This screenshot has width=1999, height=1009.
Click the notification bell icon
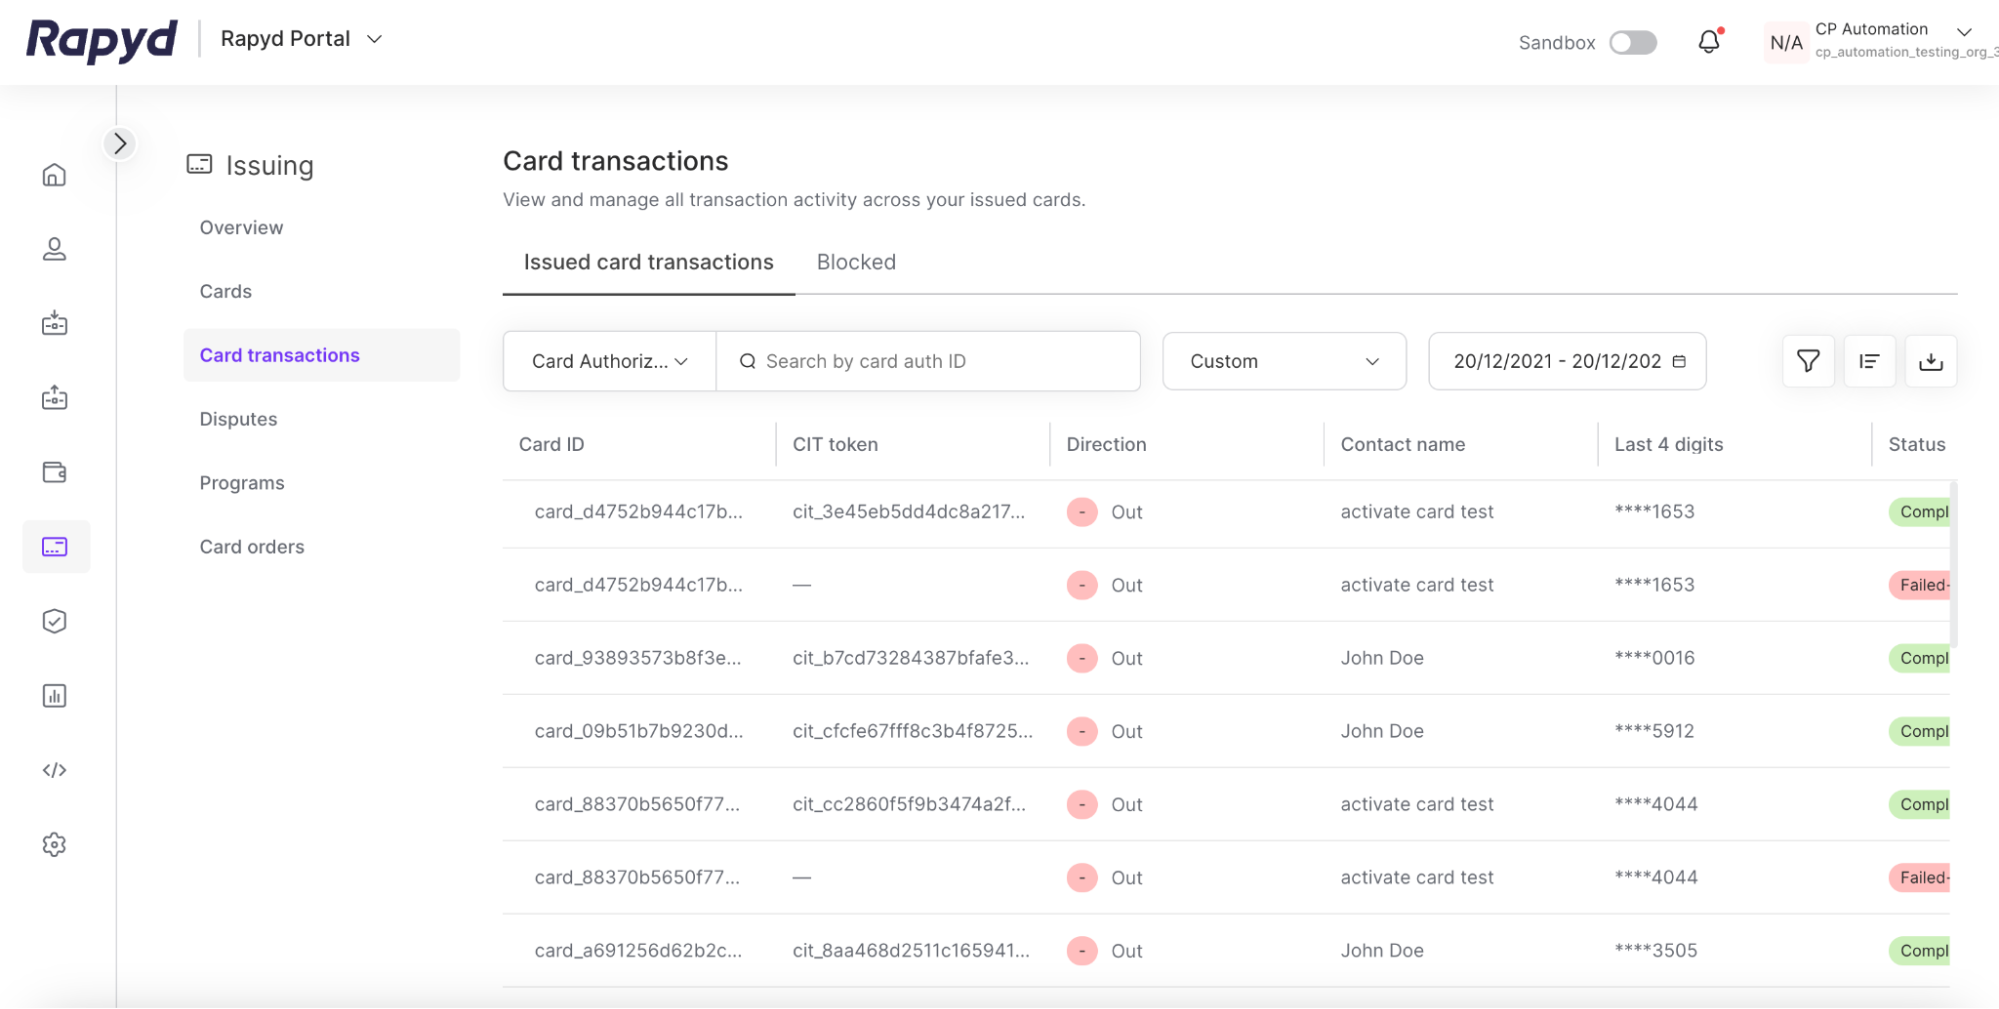point(1709,42)
